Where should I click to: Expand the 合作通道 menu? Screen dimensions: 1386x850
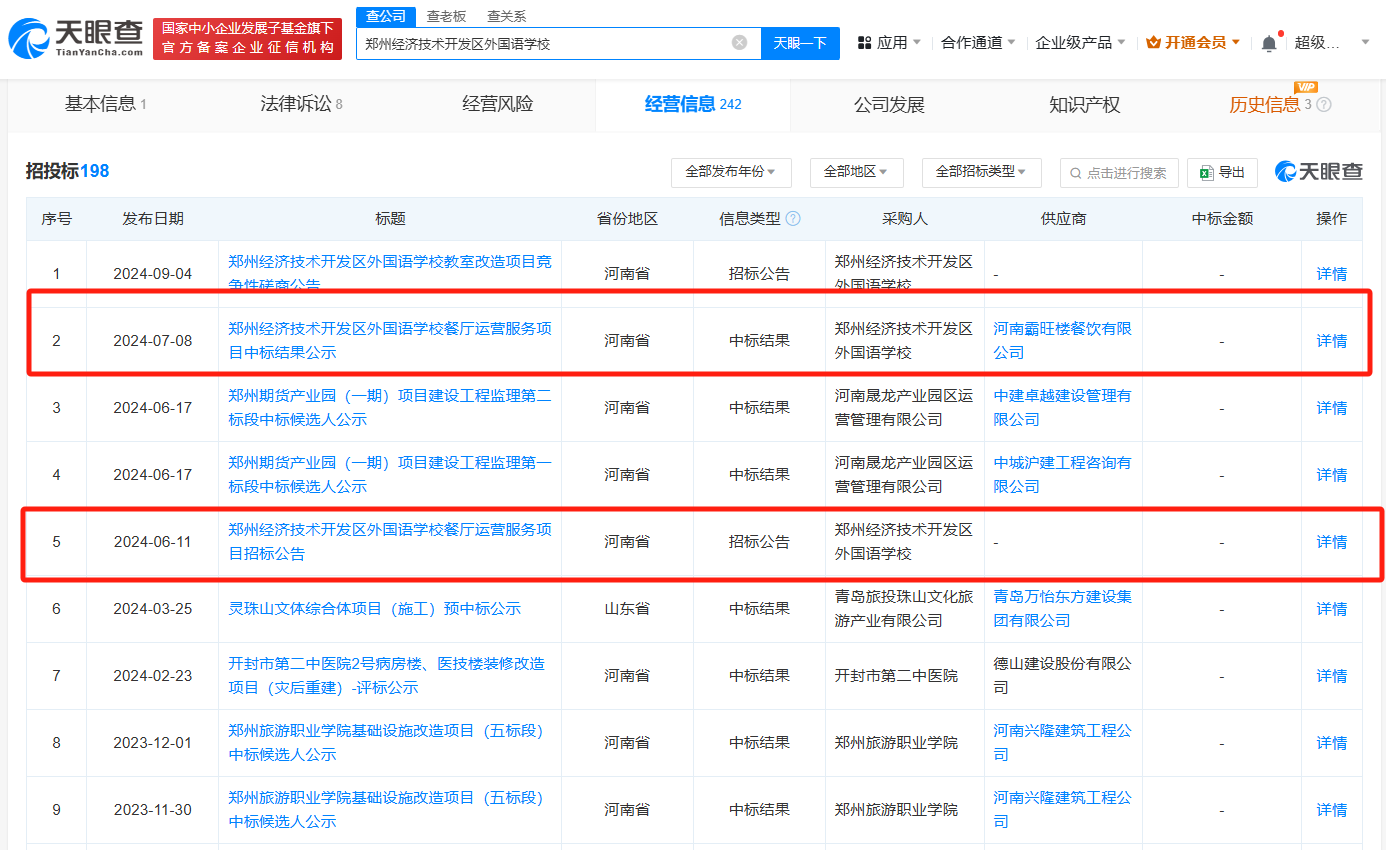(x=978, y=42)
